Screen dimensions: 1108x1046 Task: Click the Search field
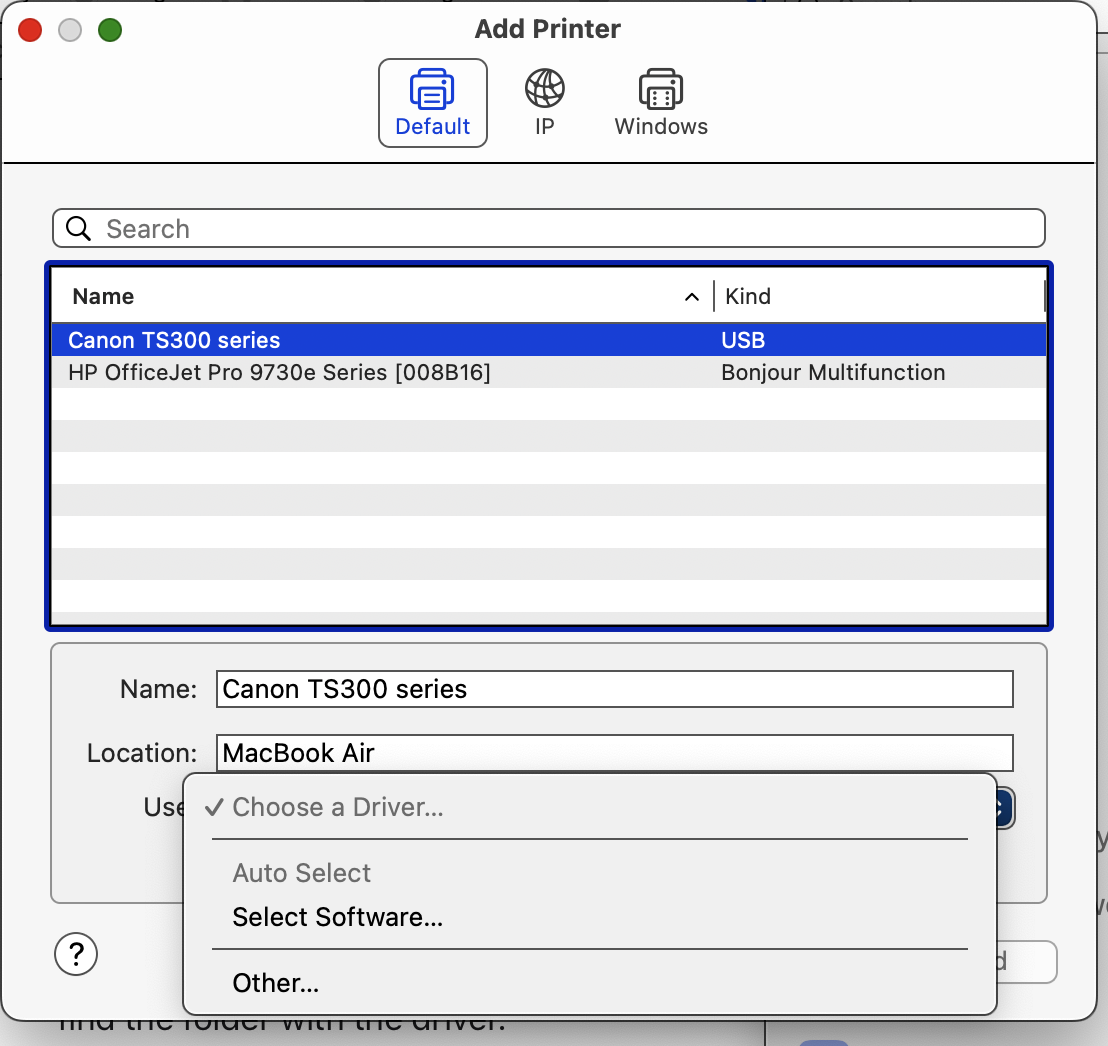click(x=548, y=228)
